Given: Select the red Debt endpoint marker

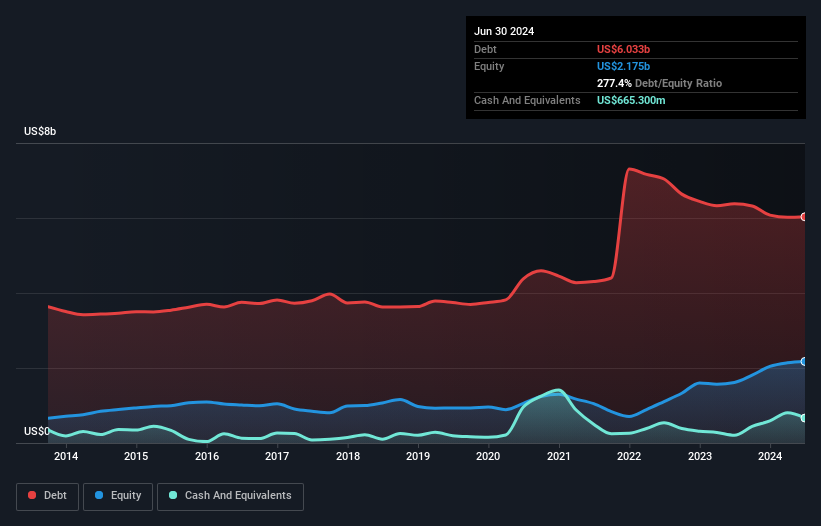Looking at the screenshot, I should (804, 217).
